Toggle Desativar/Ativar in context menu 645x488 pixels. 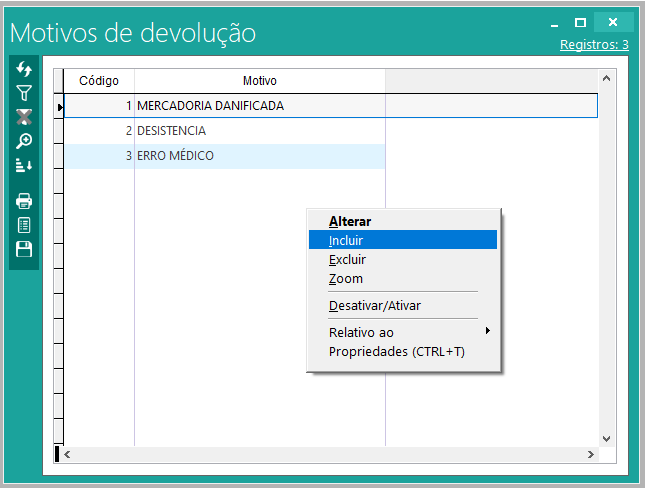375,305
